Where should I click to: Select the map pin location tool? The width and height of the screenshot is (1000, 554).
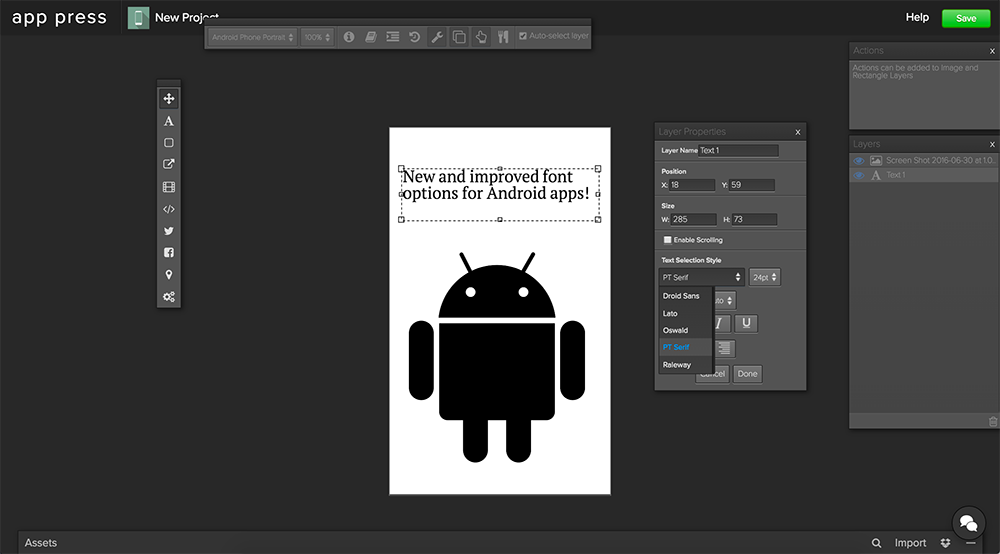coord(168,275)
